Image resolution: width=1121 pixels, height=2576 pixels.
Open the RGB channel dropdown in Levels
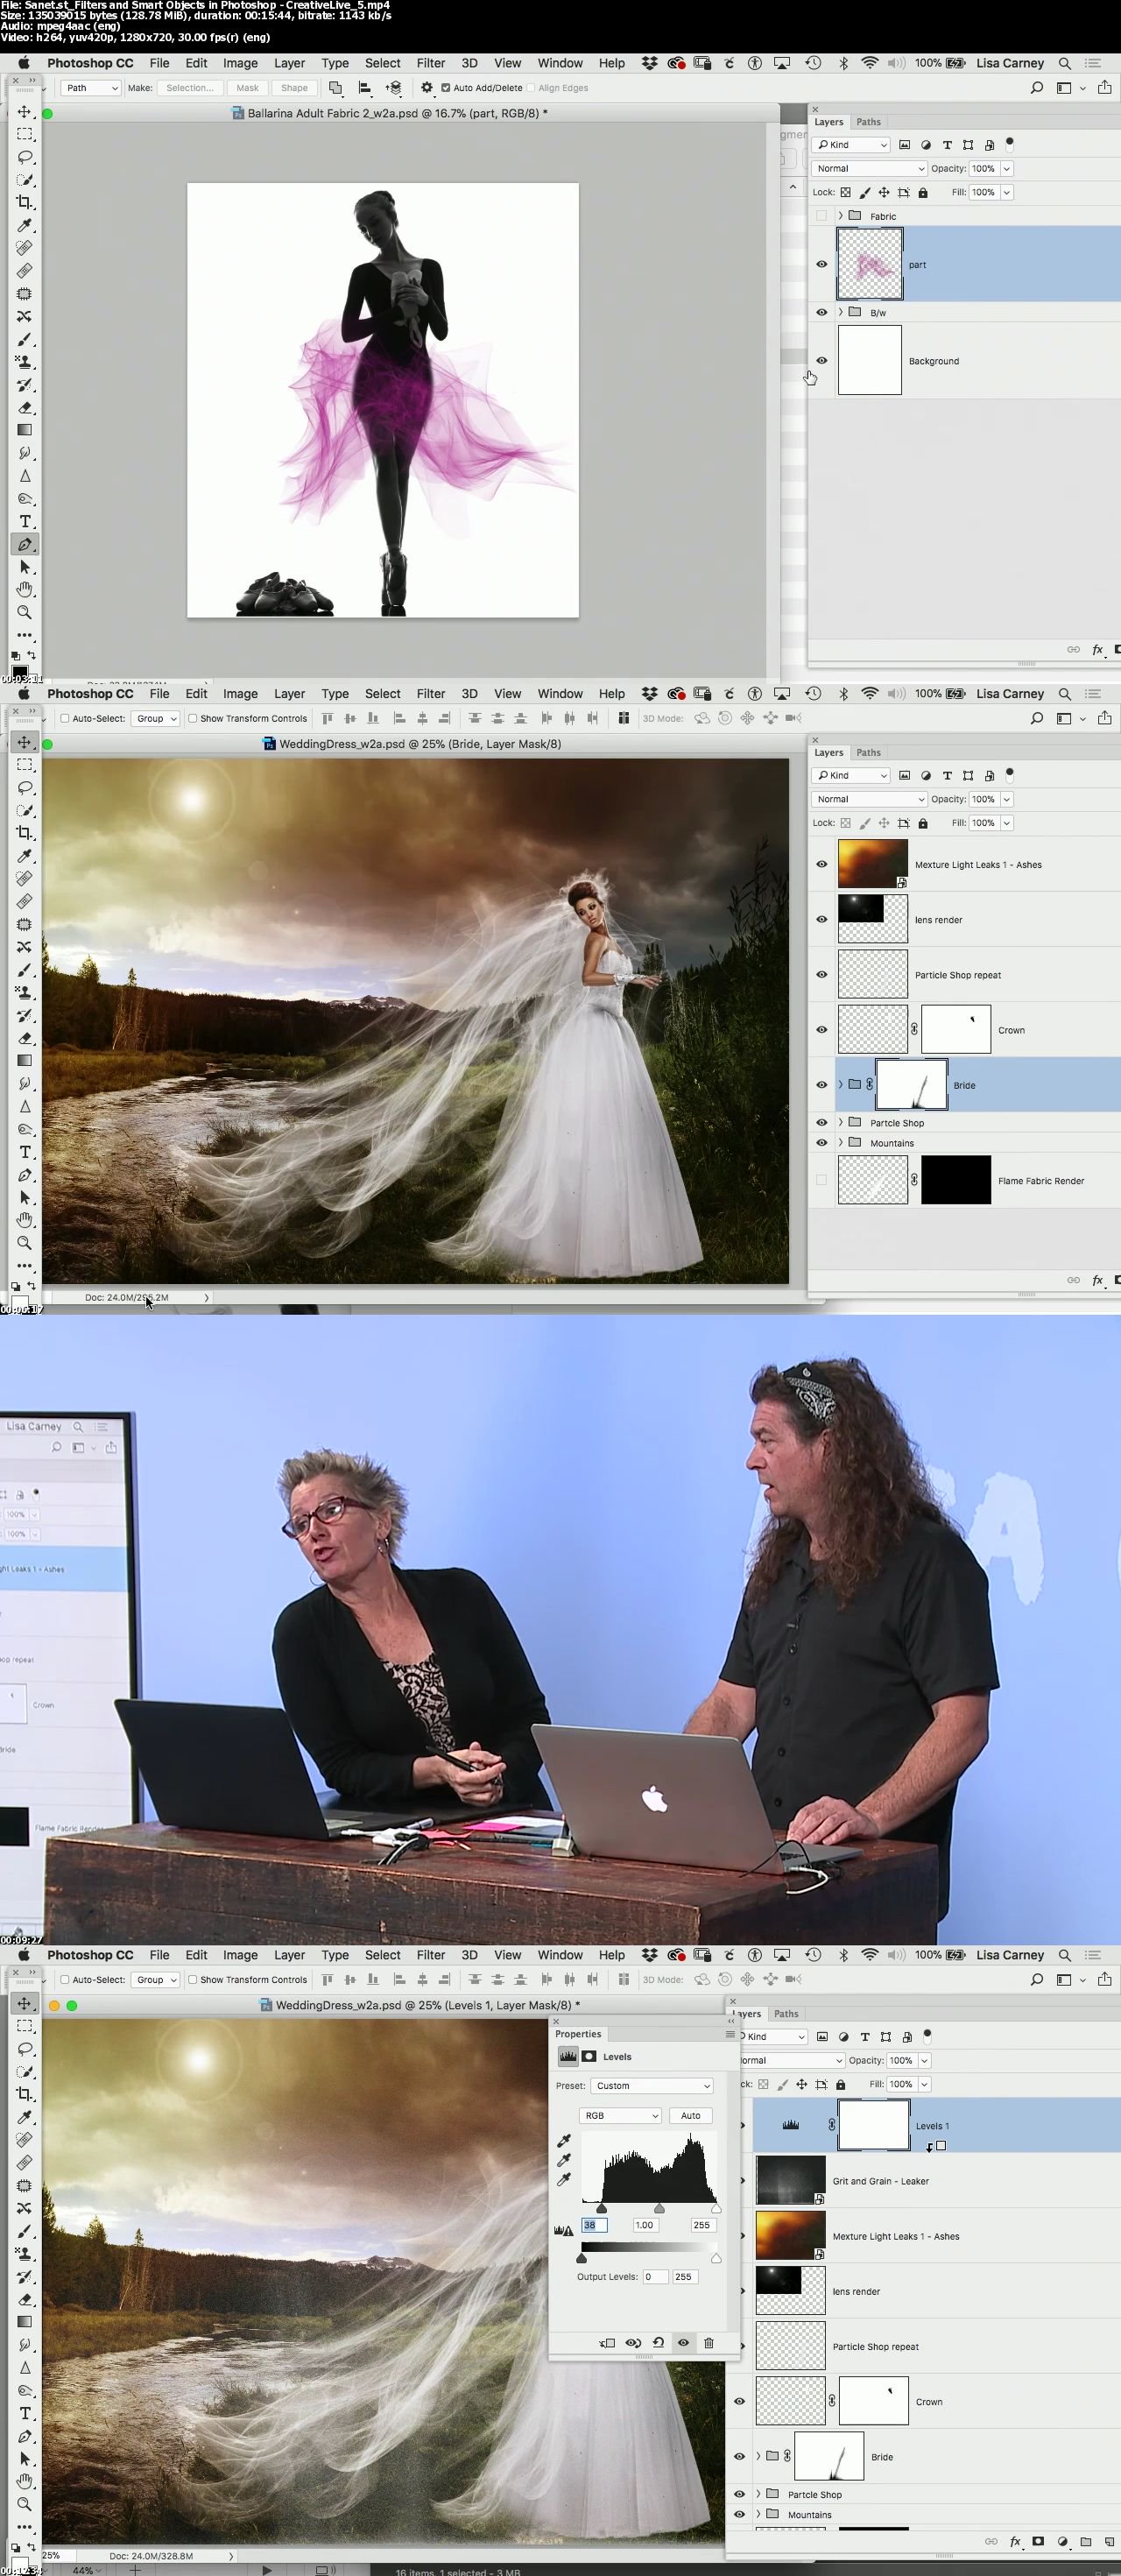pos(620,2115)
